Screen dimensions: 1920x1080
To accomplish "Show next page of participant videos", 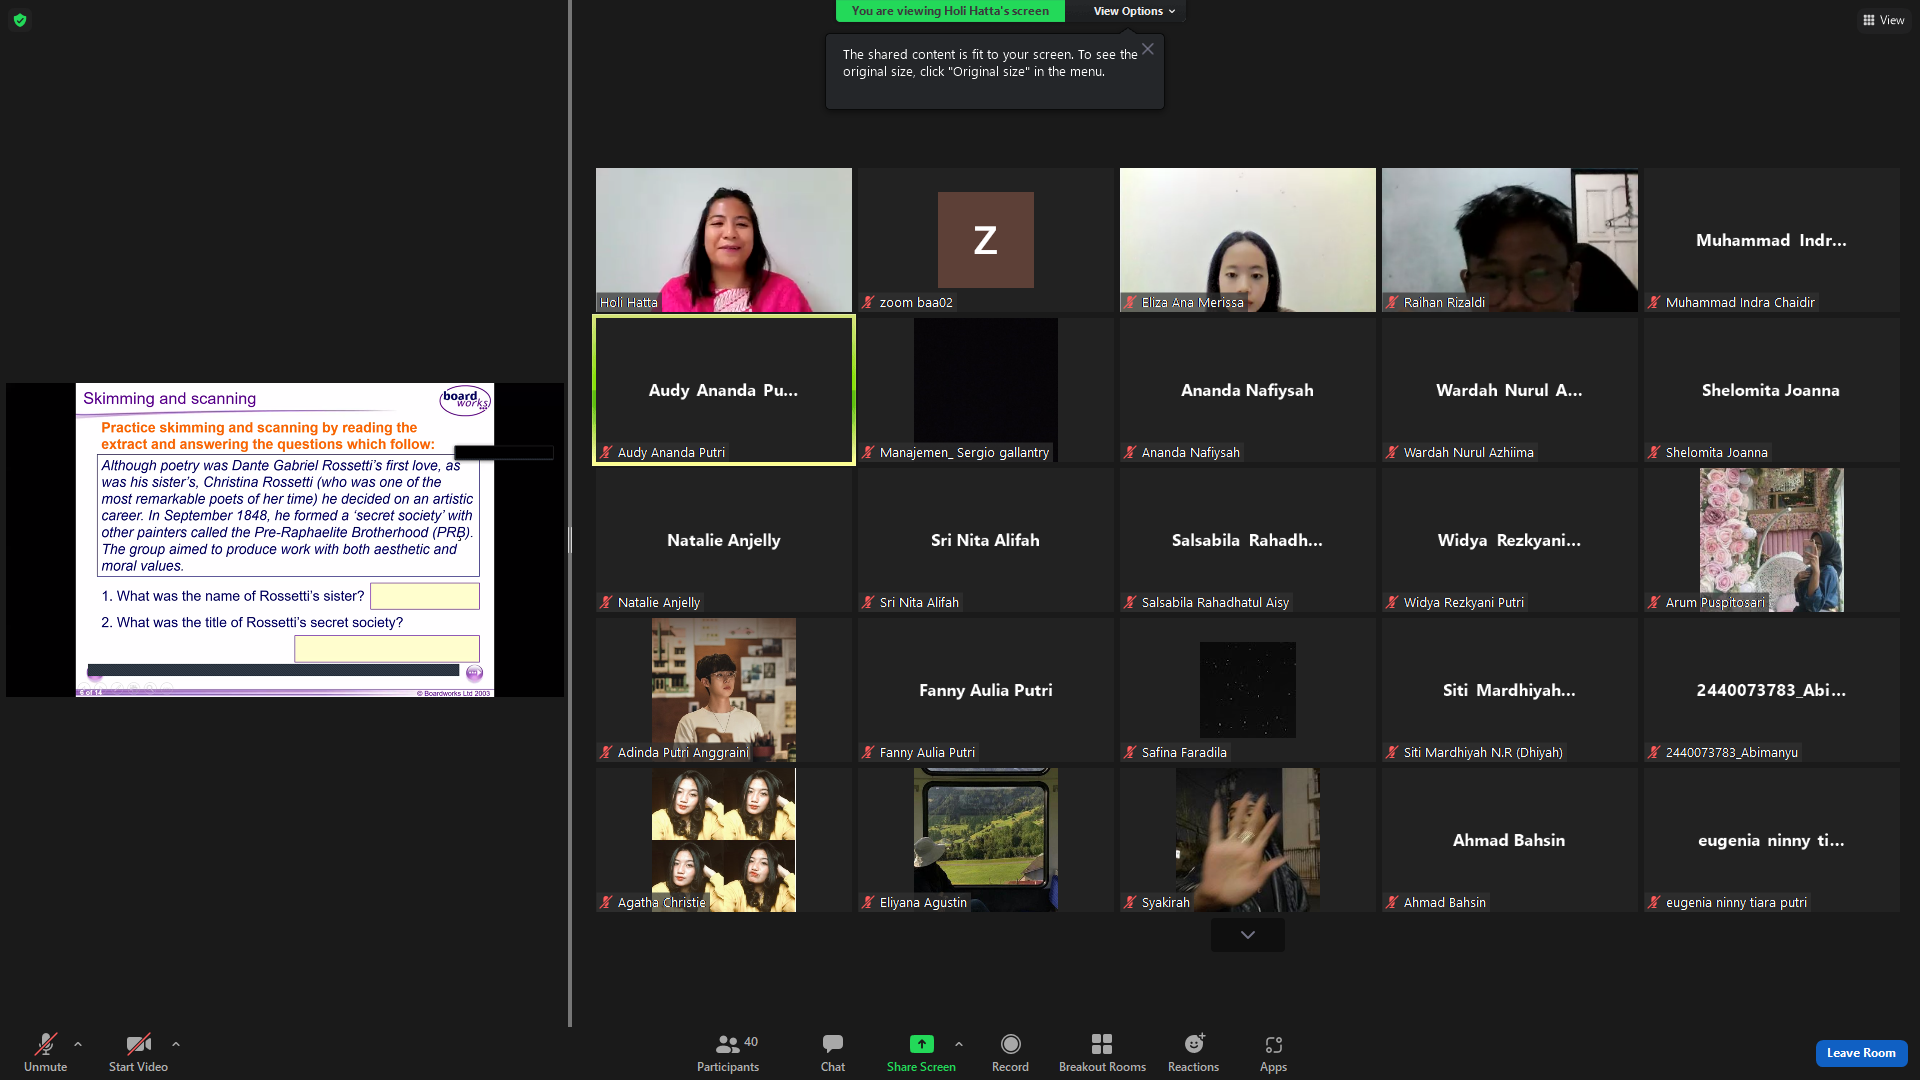I will click(x=1248, y=935).
